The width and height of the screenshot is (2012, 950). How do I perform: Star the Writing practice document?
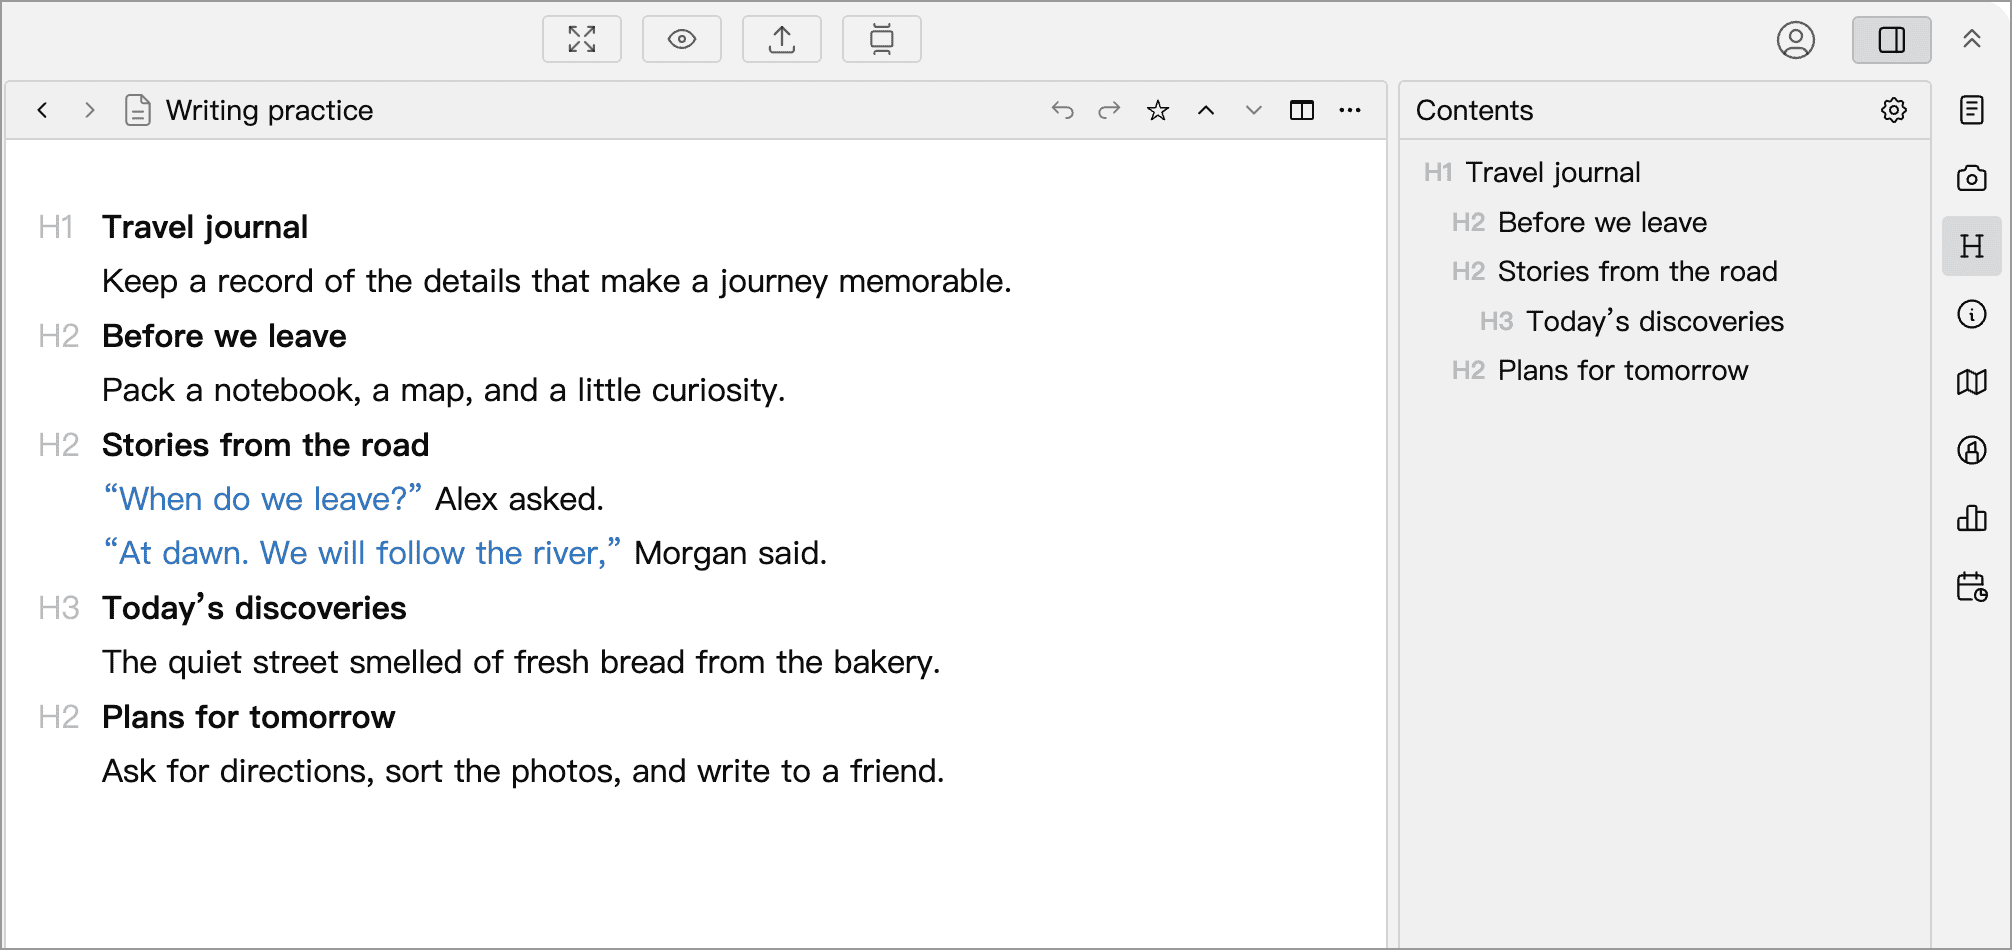(x=1158, y=110)
